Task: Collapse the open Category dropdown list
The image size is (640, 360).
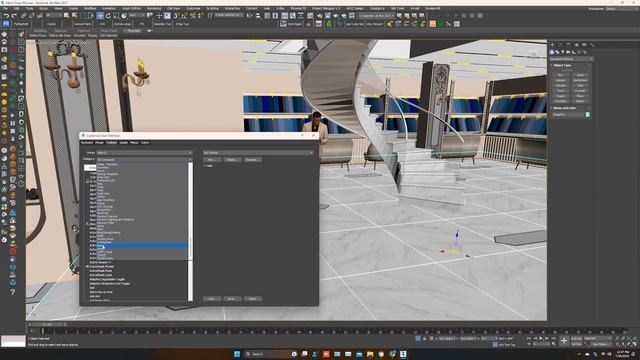Action: click(144, 160)
